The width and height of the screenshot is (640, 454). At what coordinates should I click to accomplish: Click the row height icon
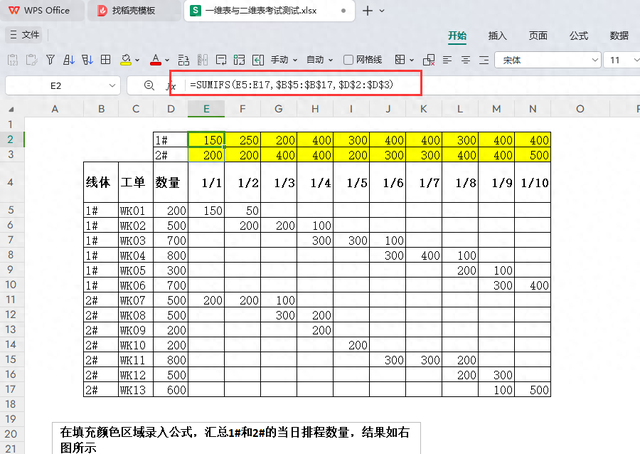(x=184, y=60)
